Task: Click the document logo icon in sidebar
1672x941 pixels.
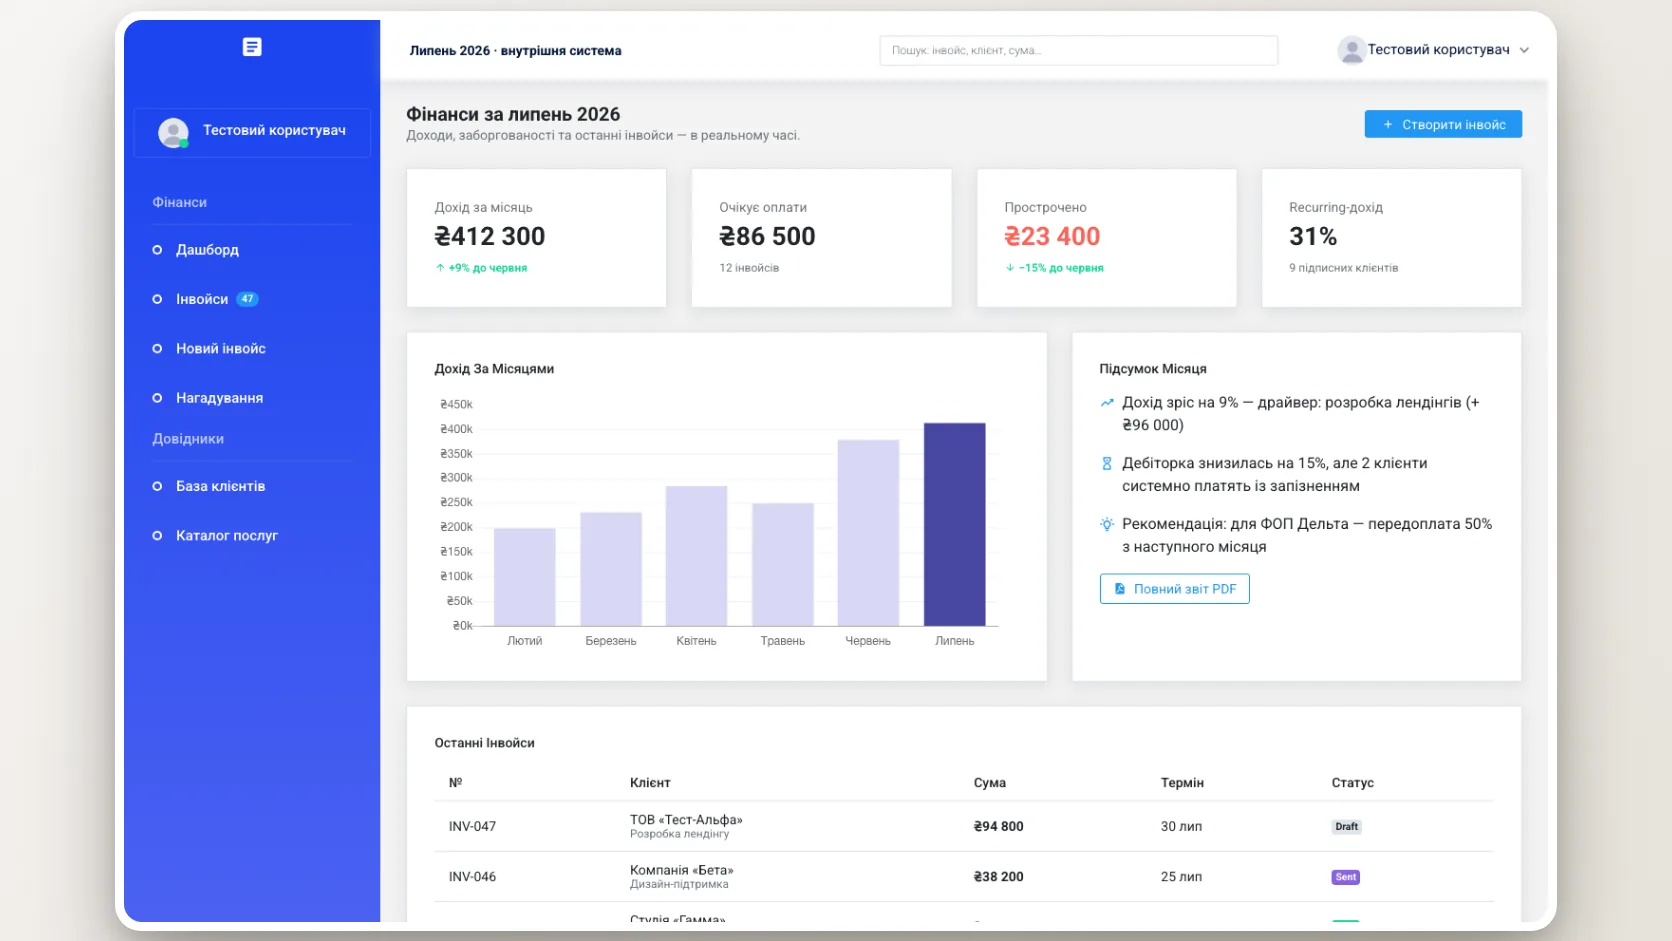Action: pyautogui.click(x=252, y=47)
